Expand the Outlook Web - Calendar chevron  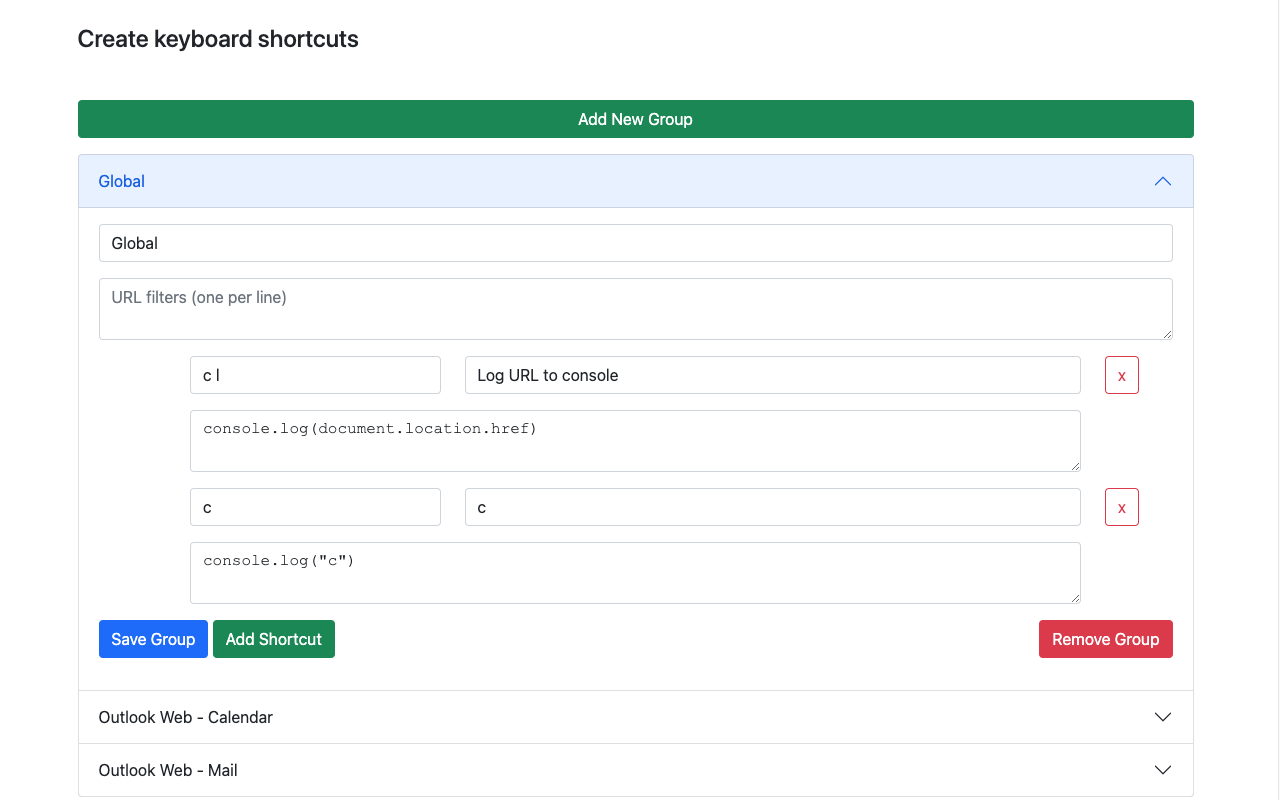click(x=1162, y=717)
